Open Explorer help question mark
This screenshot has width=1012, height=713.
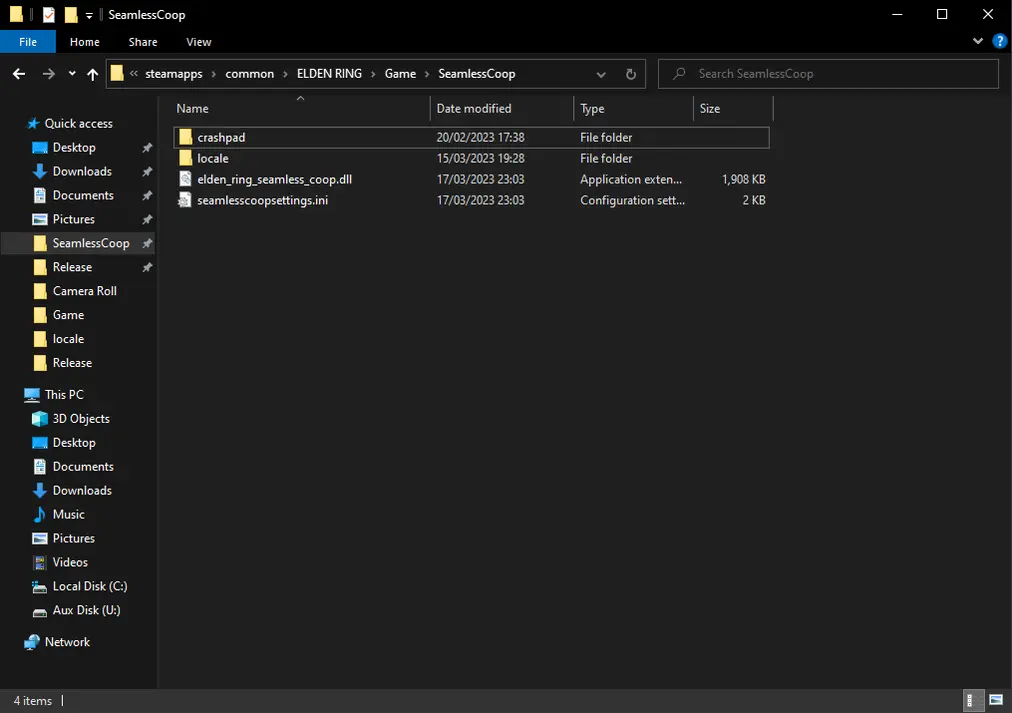tap(1000, 41)
